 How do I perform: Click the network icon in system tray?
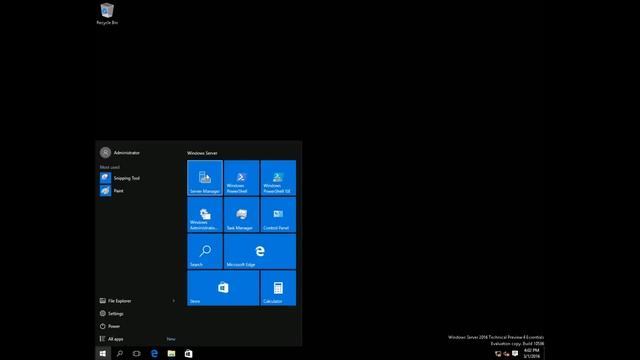click(x=498, y=353)
